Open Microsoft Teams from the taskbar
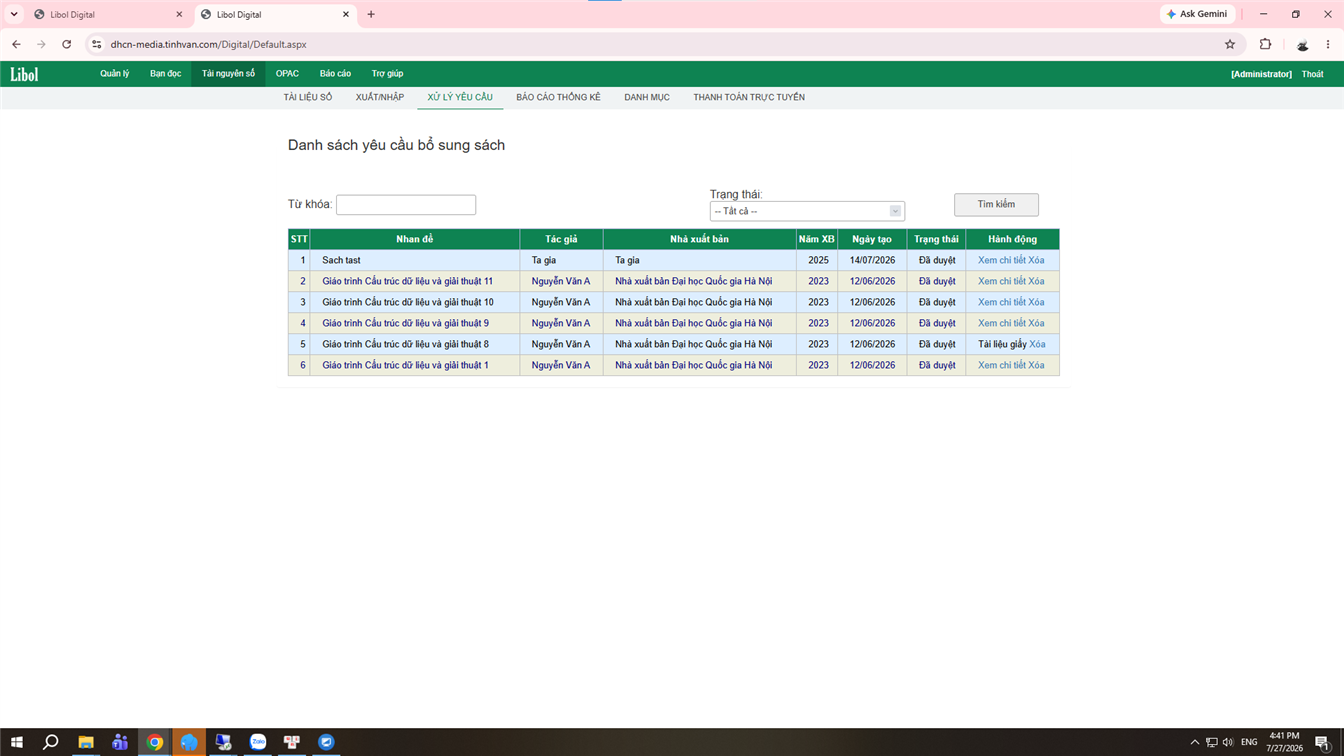This screenshot has height=756, width=1344. click(x=120, y=742)
